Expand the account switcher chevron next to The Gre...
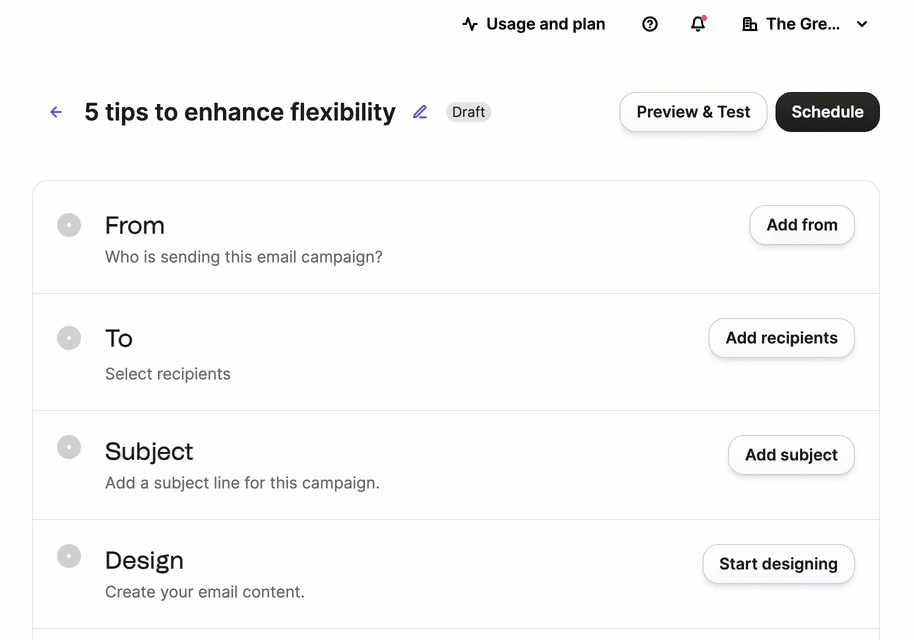 (x=862, y=23)
